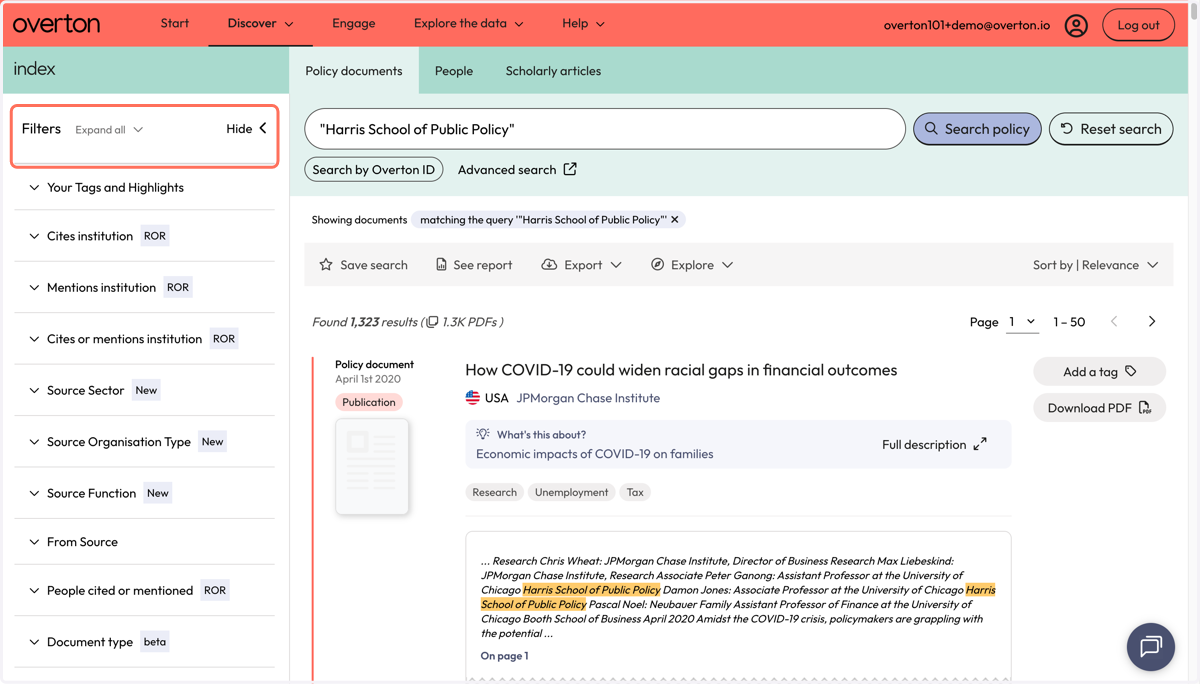1200x684 pixels.
Task: Switch to the People tab
Action: [454, 71]
